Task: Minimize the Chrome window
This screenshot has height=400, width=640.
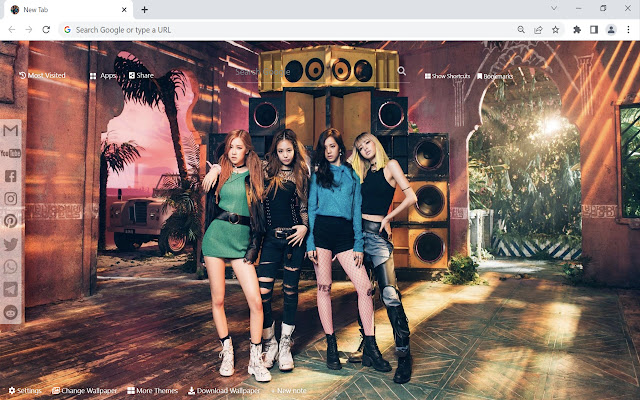Action: pyautogui.click(x=579, y=8)
